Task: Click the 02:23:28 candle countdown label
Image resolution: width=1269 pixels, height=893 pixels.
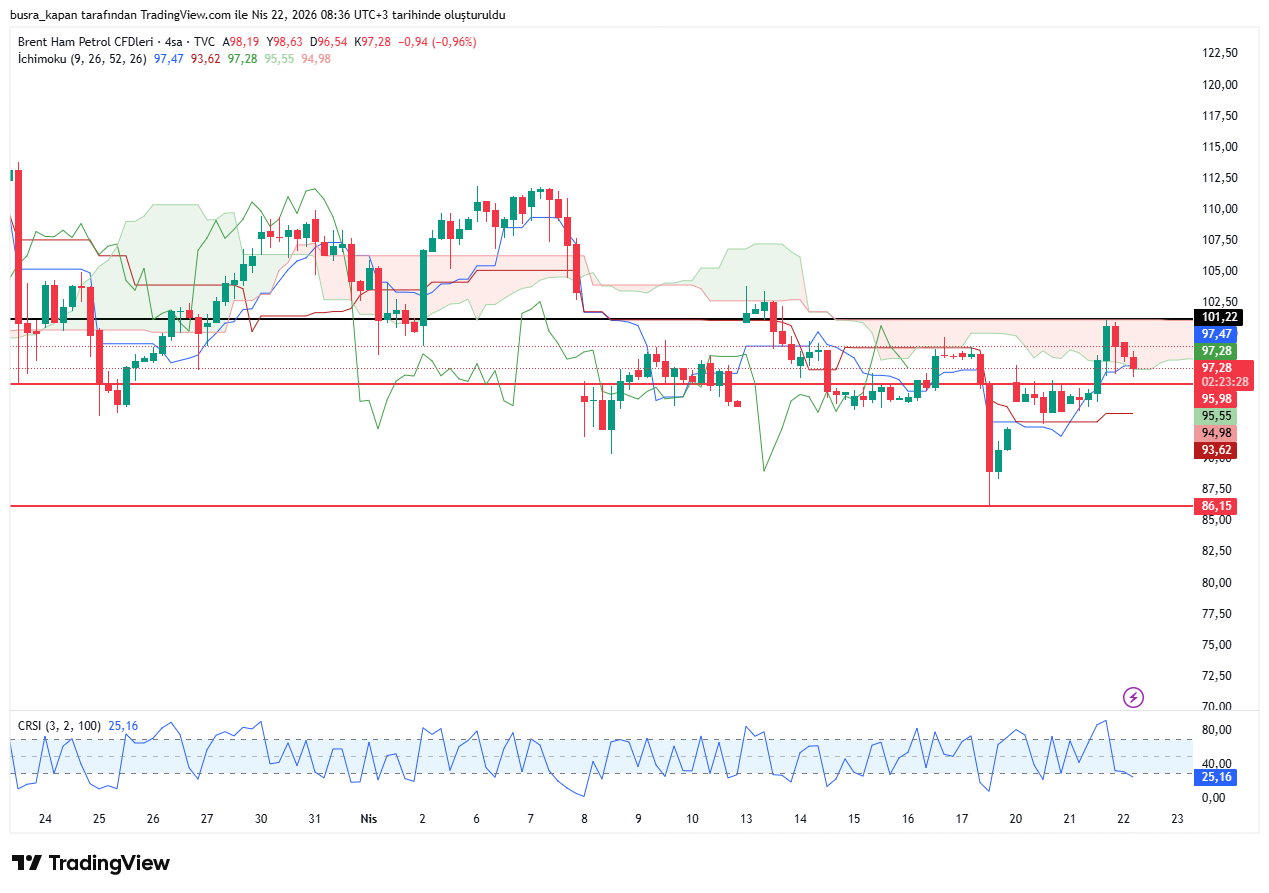Action: 1224,381
